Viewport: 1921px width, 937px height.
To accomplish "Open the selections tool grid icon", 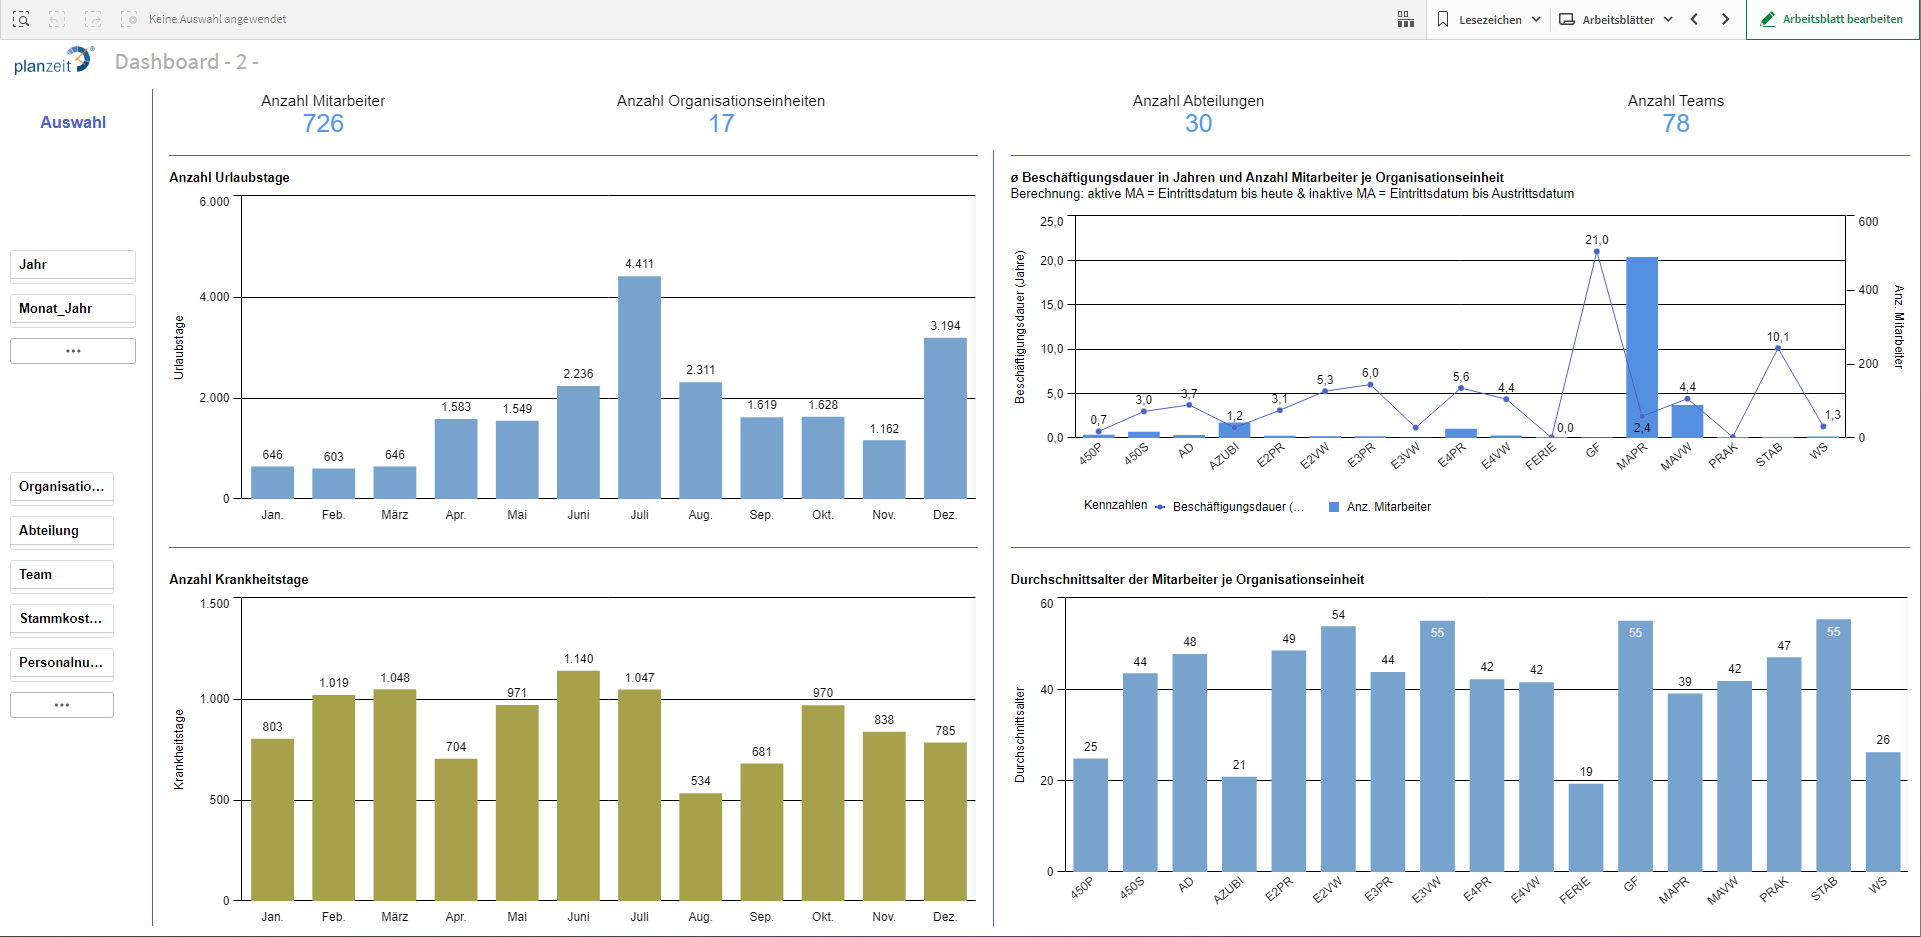I will click(1405, 19).
